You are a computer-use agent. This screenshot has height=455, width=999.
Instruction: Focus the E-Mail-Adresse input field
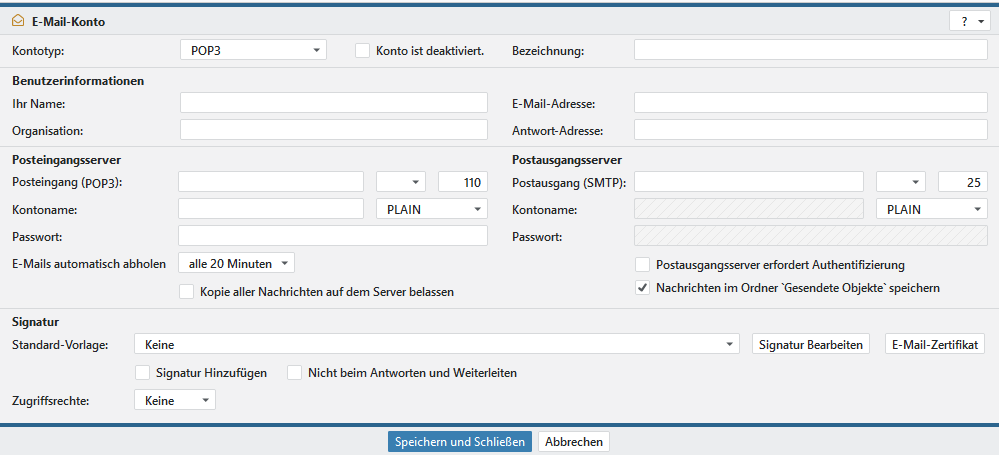[810, 102]
